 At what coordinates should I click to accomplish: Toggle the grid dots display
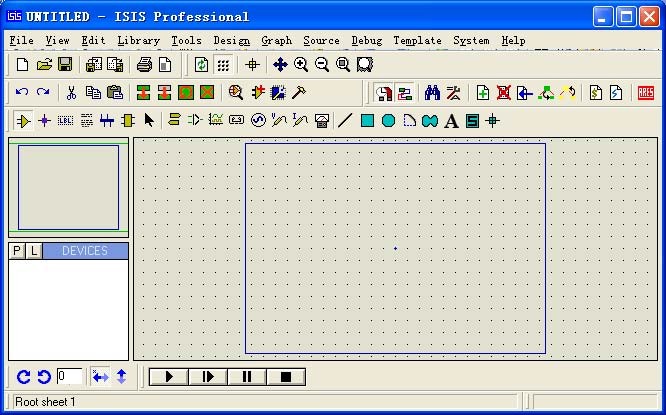(x=223, y=65)
